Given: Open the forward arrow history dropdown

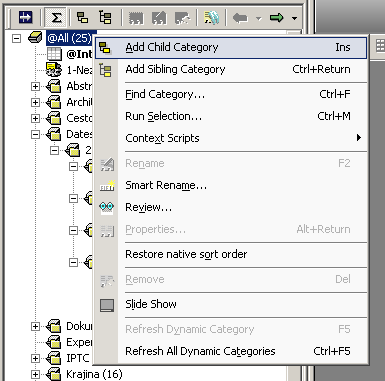Looking at the screenshot, I should tap(294, 18).
